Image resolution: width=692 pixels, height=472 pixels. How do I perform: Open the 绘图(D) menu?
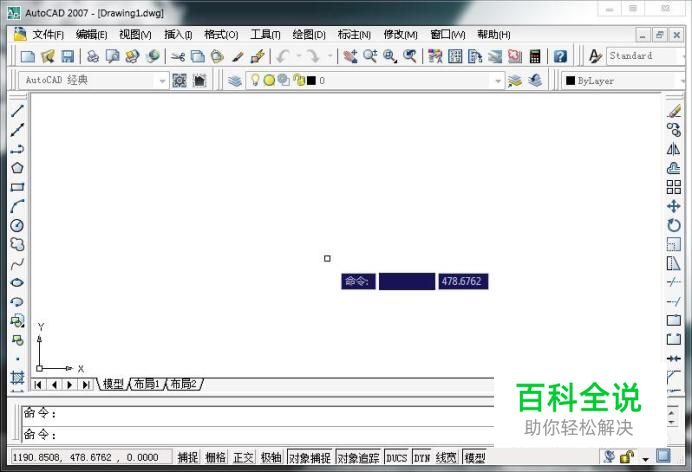309,34
